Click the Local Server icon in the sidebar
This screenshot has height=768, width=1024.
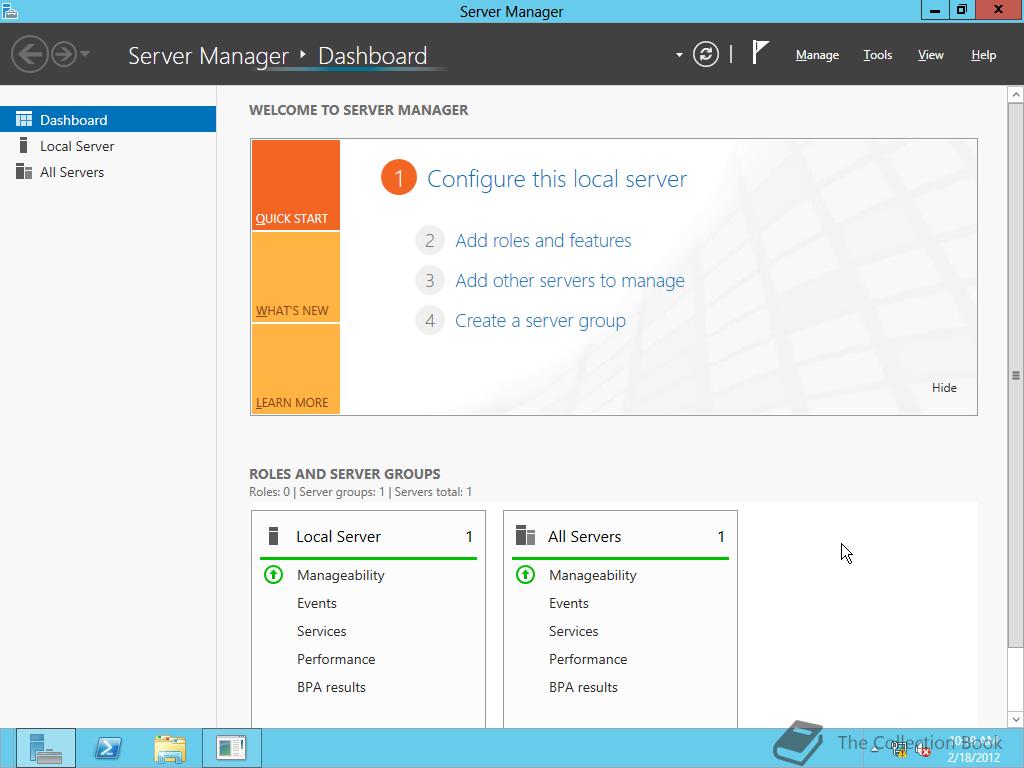(x=24, y=145)
